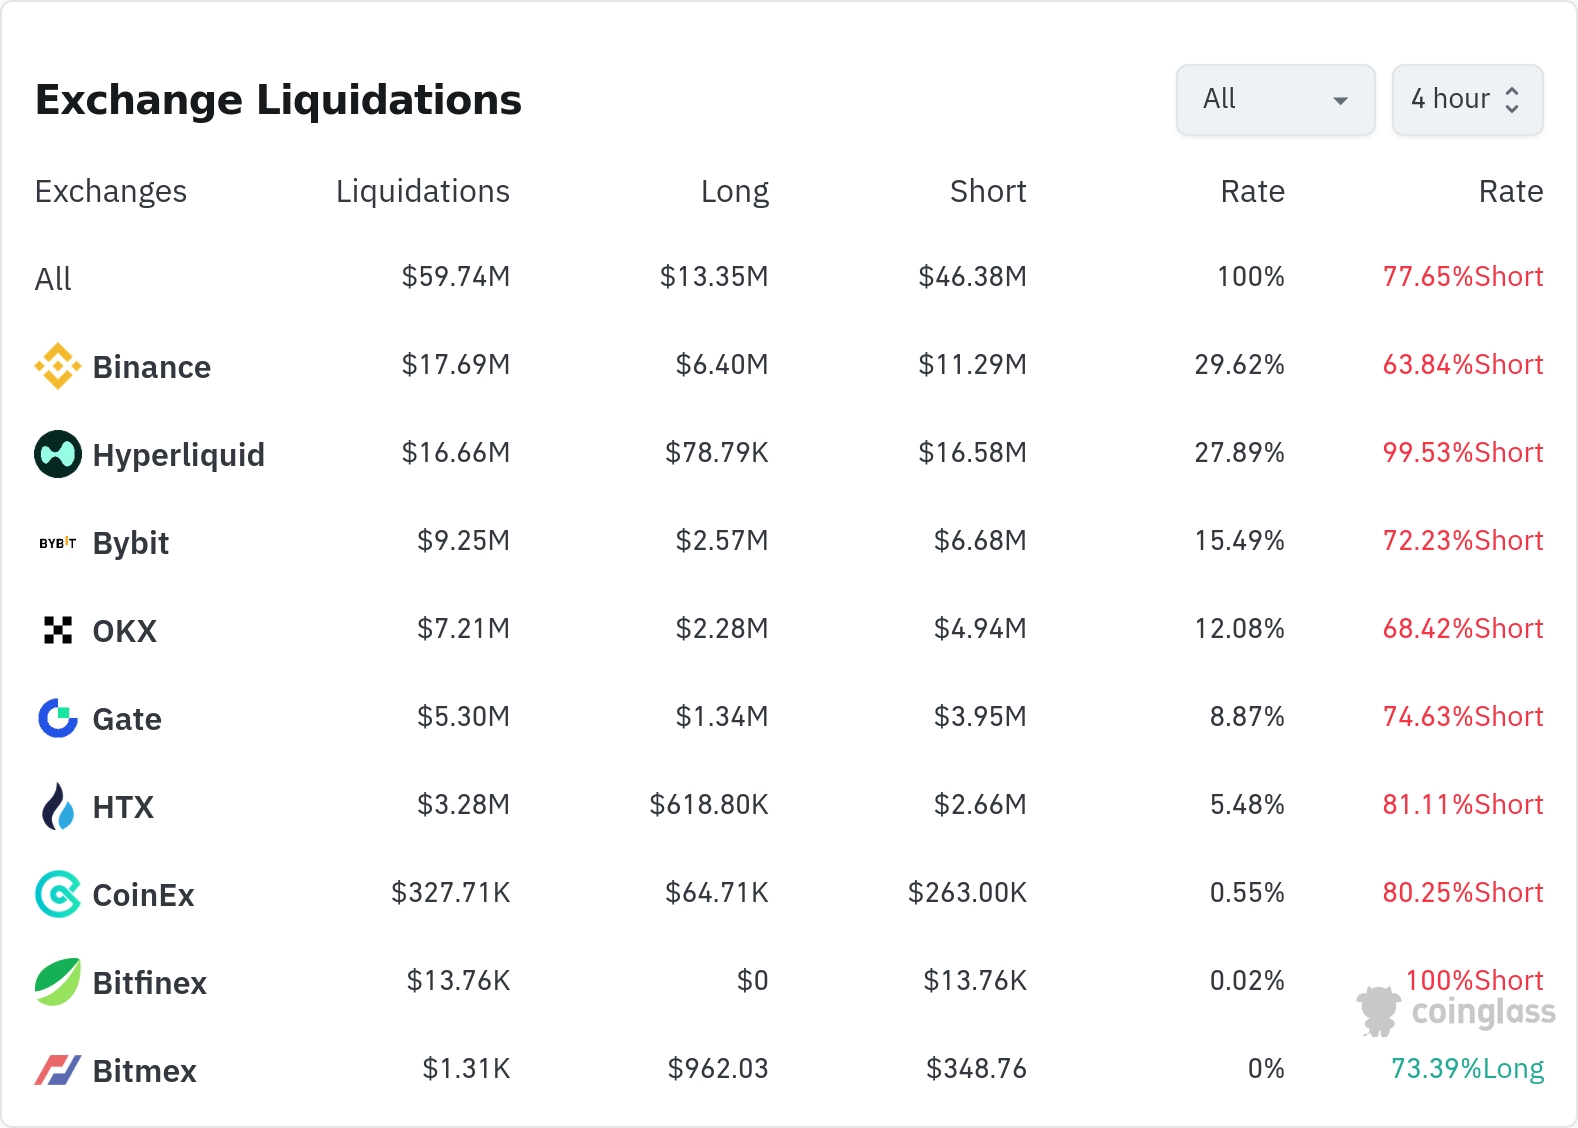Click the coinglass watermark logo
Screen dimensions: 1578x1128
(x=1457, y=1012)
